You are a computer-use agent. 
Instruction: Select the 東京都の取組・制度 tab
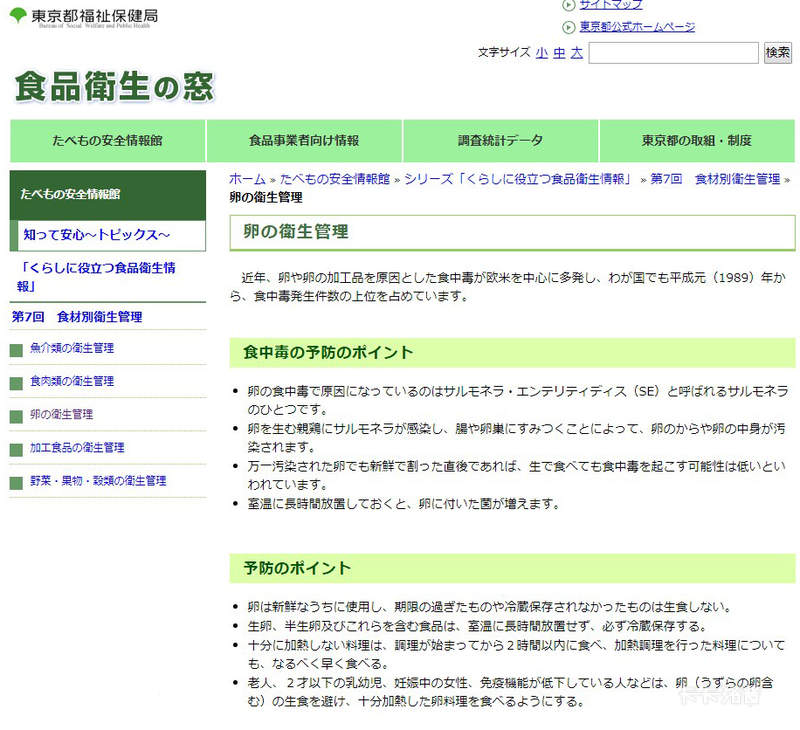coord(698,140)
